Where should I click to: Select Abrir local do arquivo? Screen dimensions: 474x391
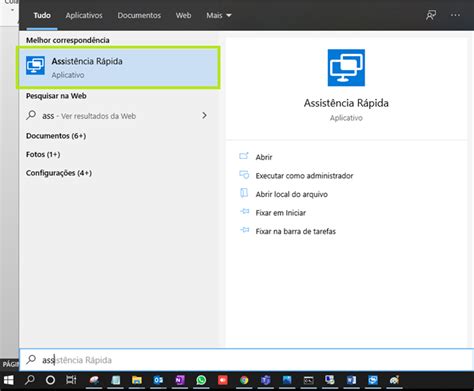coord(291,194)
